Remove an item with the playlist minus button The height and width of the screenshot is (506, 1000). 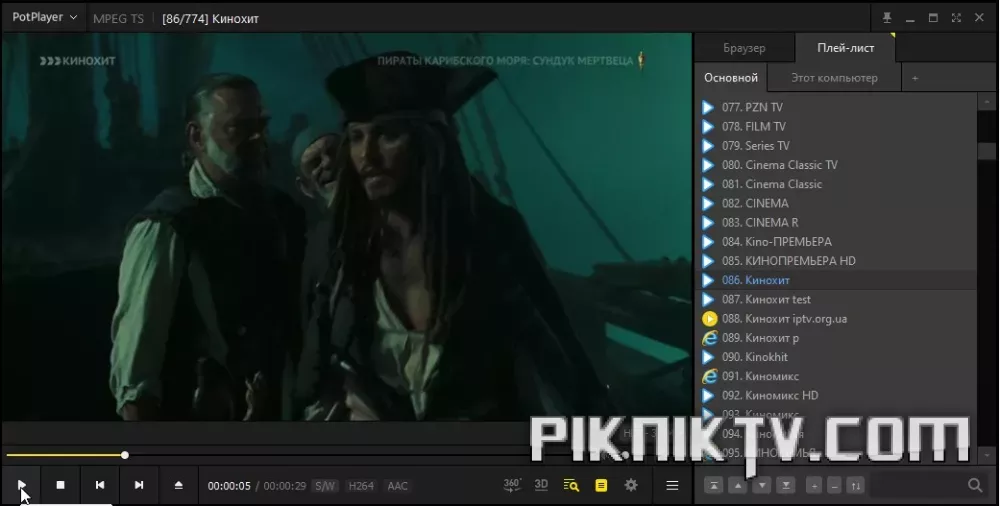834,486
